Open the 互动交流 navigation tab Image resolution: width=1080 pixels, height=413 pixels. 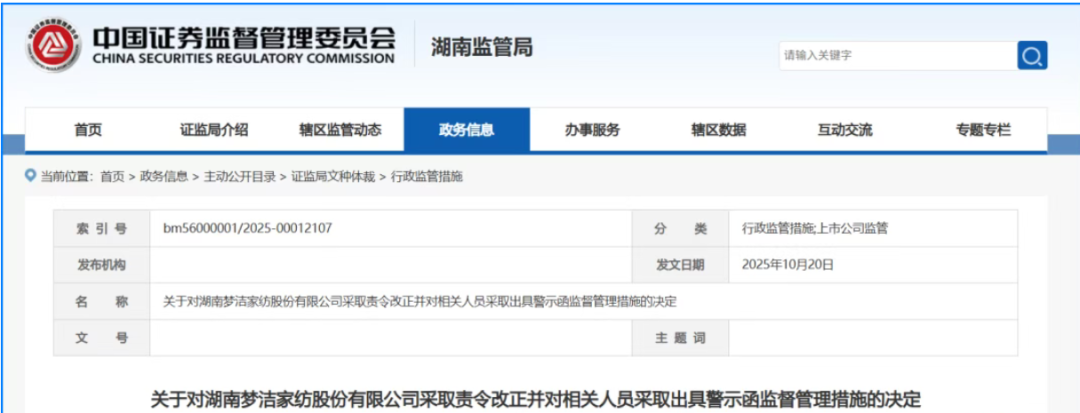point(845,129)
